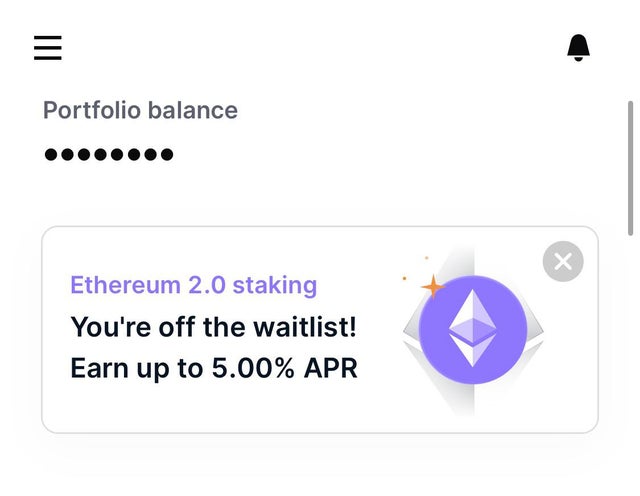Click the white Ethereum diamond logo
Image resolution: width=640 pixels, height=496 pixels.
point(473,328)
